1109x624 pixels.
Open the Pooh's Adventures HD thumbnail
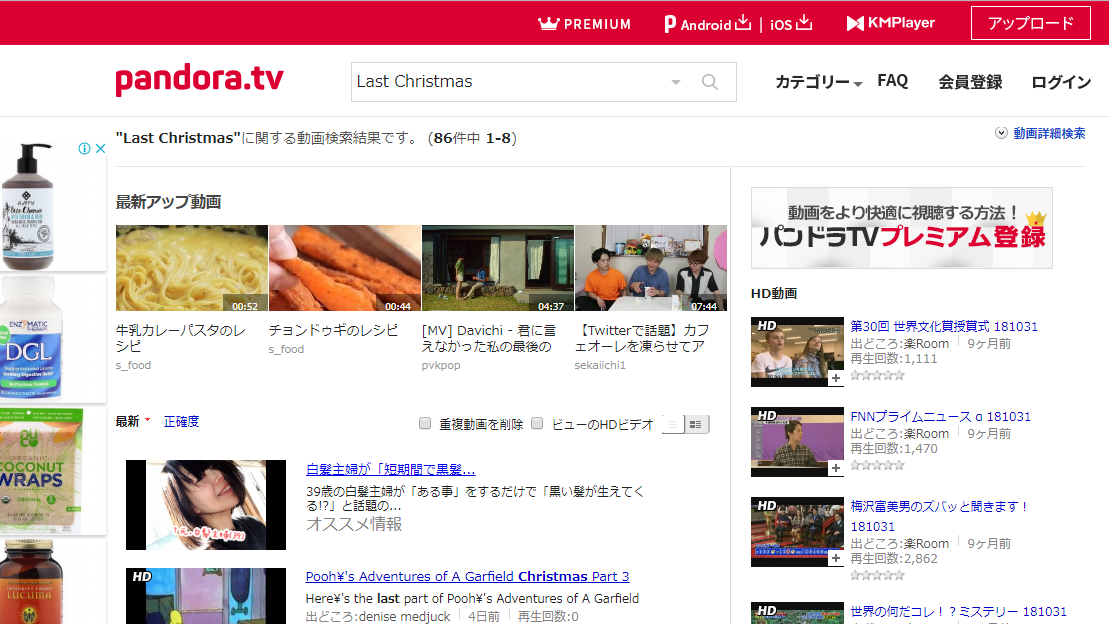point(206,596)
